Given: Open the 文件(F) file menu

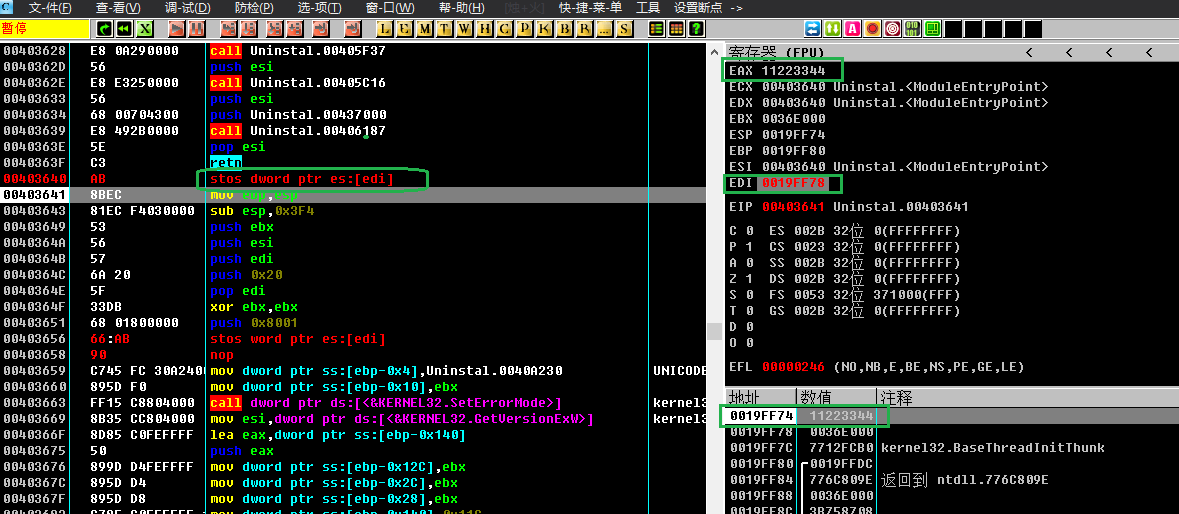Looking at the screenshot, I should (x=50, y=8).
